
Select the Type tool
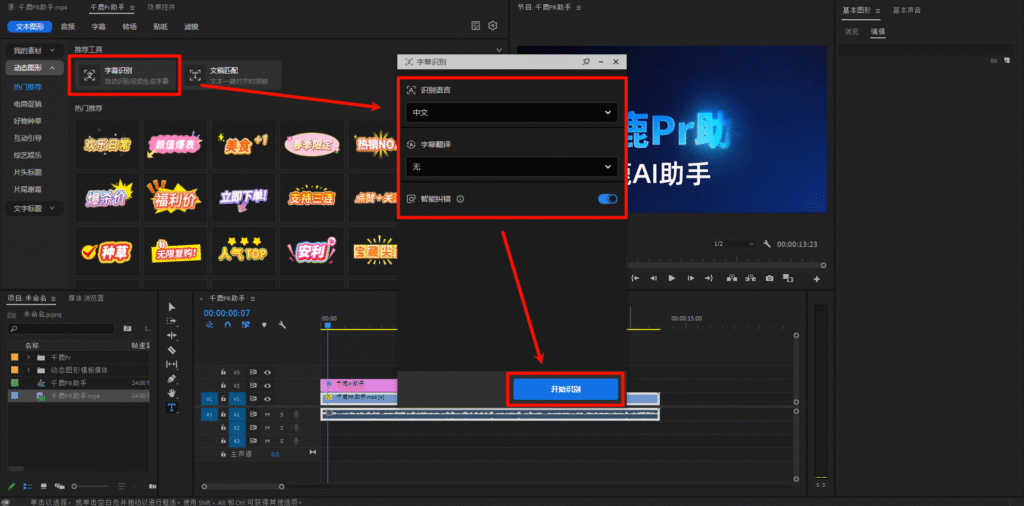point(172,407)
